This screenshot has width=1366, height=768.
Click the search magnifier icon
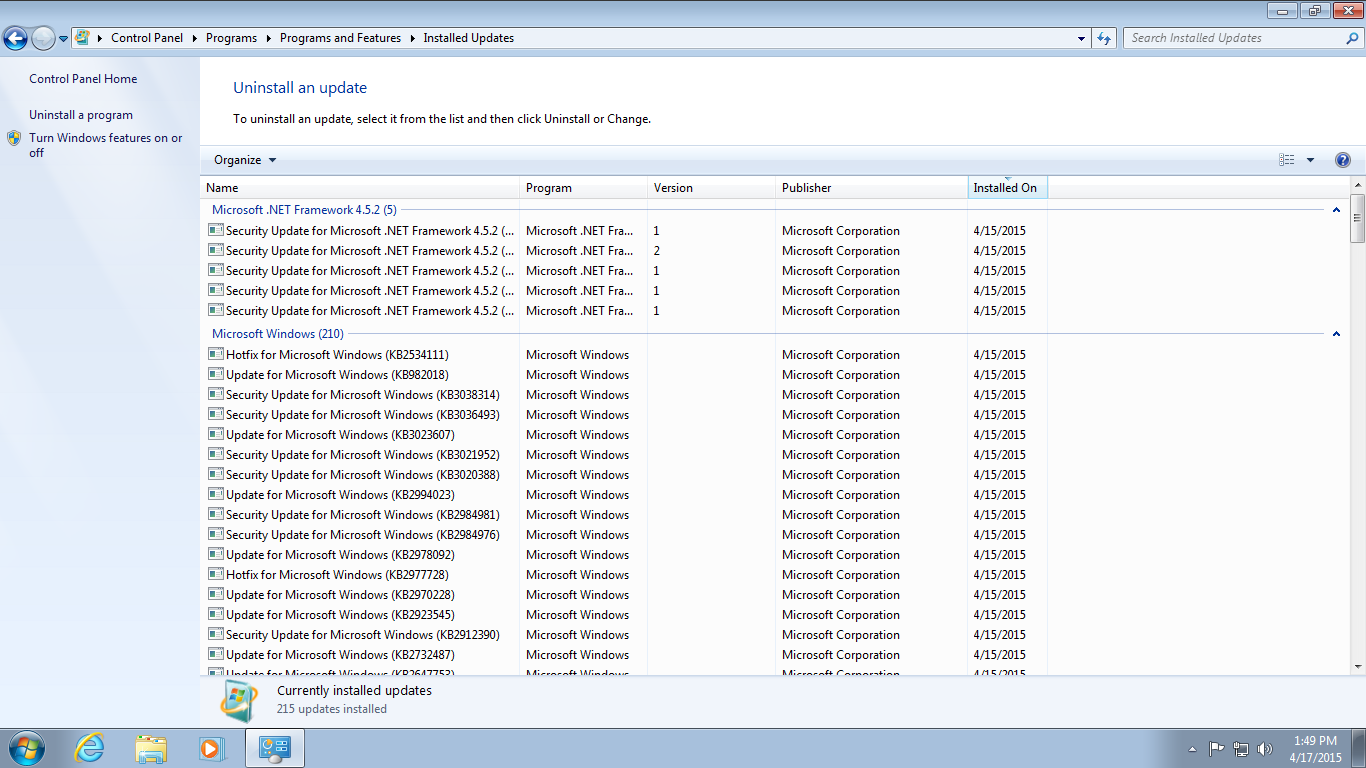[1353, 38]
